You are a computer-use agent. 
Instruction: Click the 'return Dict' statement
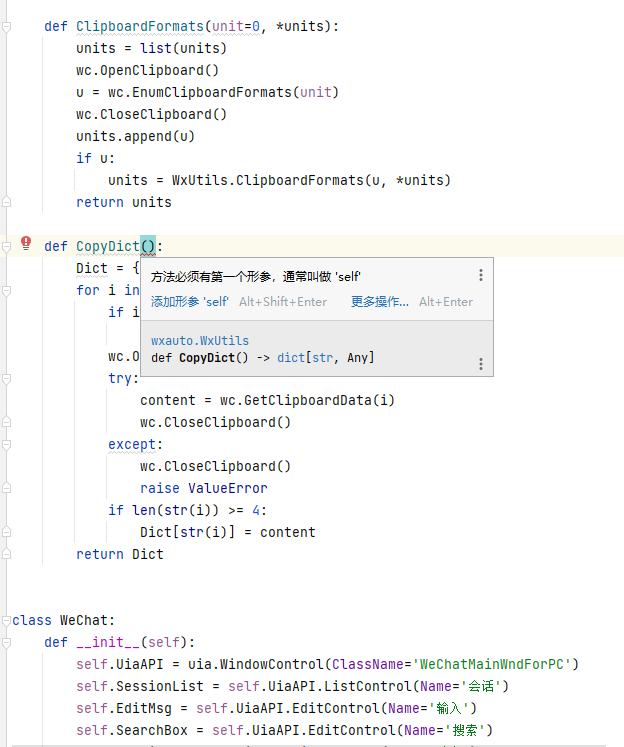120,554
